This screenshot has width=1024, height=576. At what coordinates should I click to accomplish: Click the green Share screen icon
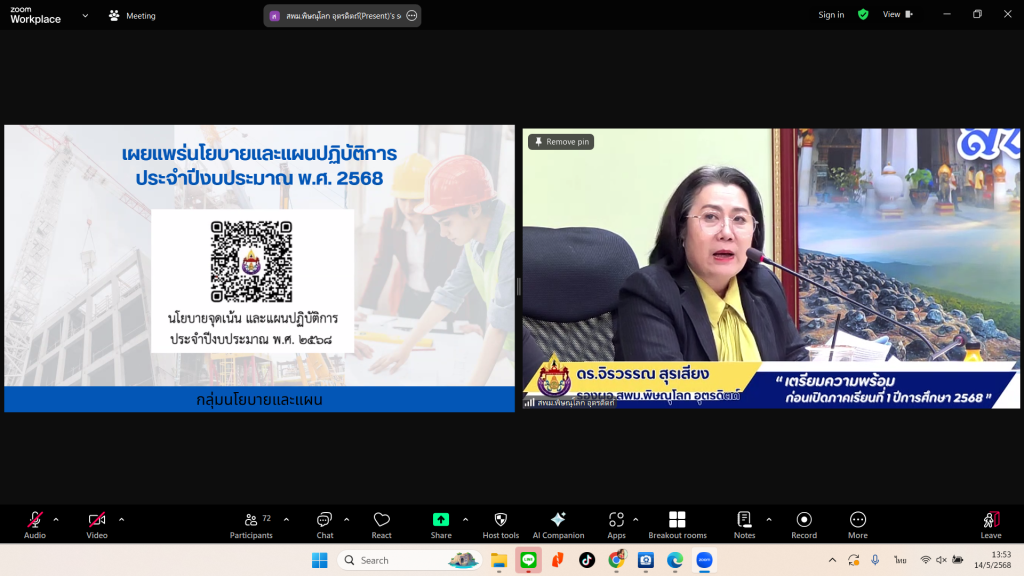pyautogui.click(x=441, y=520)
